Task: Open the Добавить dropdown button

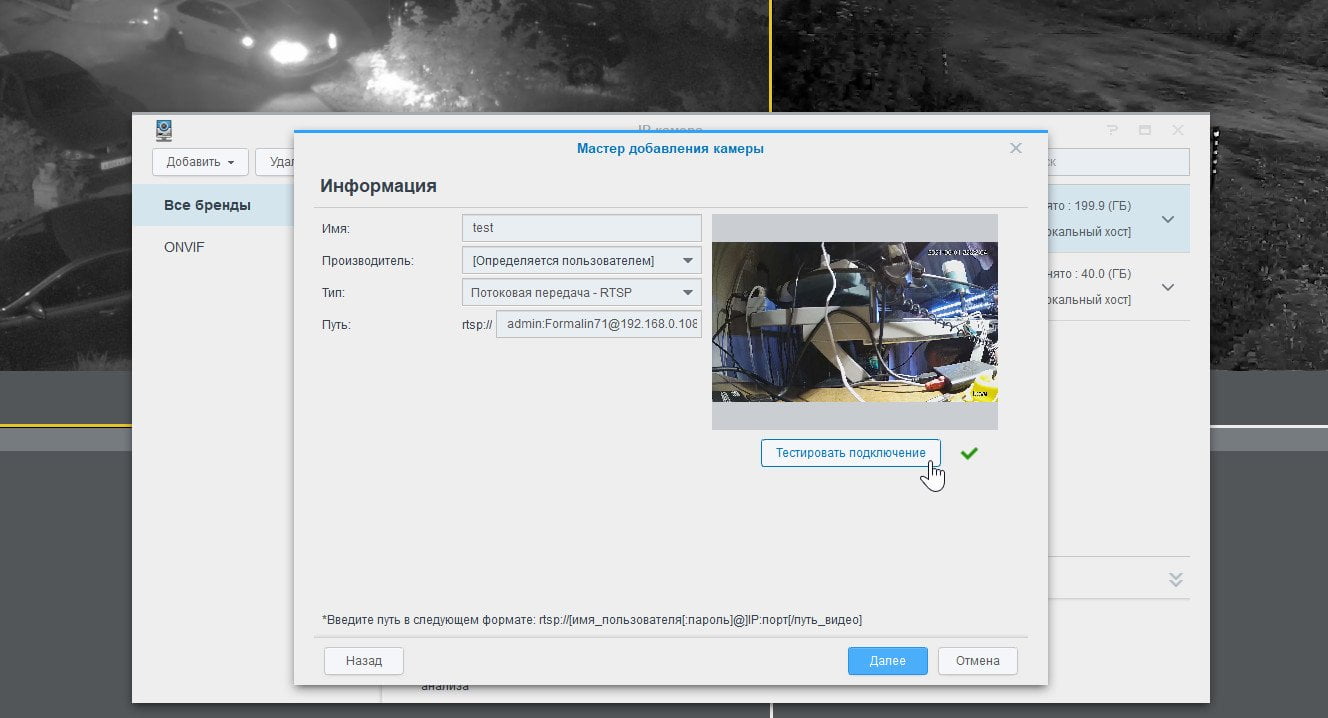Action: 200,161
